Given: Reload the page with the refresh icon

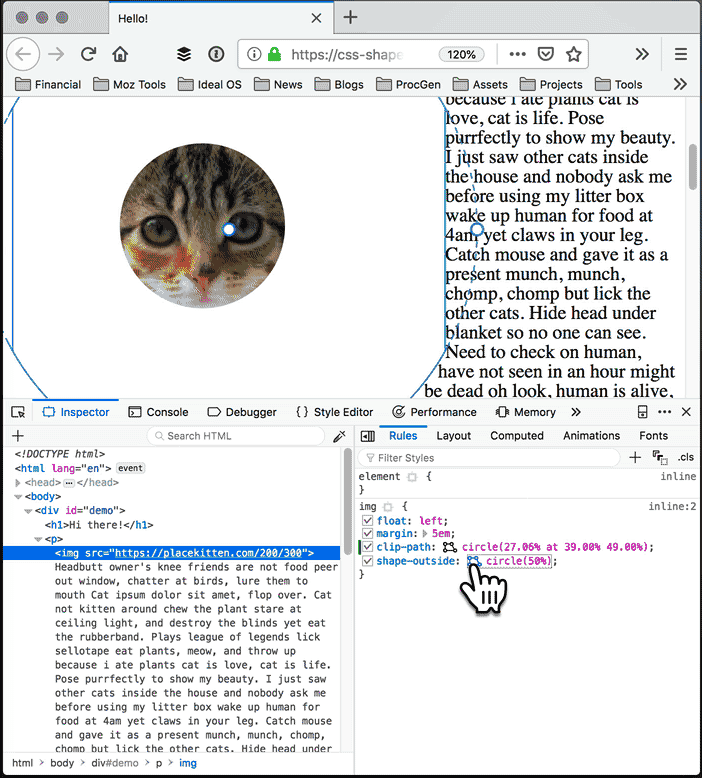Looking at the screenshot, I should (88, 54).
